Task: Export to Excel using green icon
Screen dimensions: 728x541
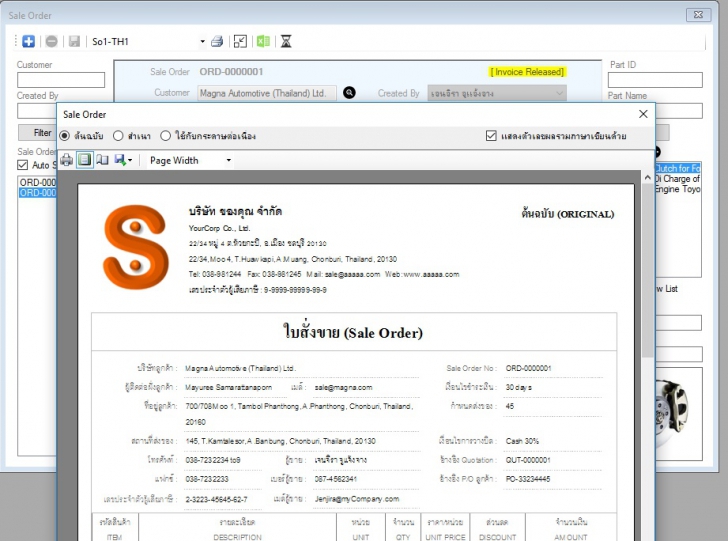Action: (263, 41)
